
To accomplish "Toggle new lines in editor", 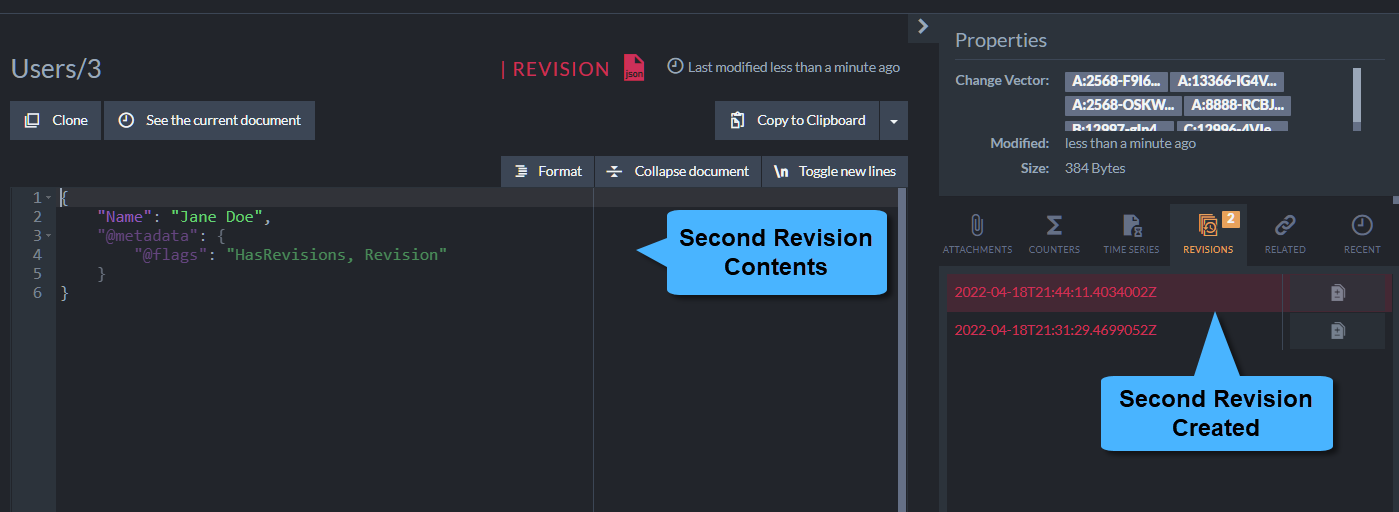I will [835, 171].
